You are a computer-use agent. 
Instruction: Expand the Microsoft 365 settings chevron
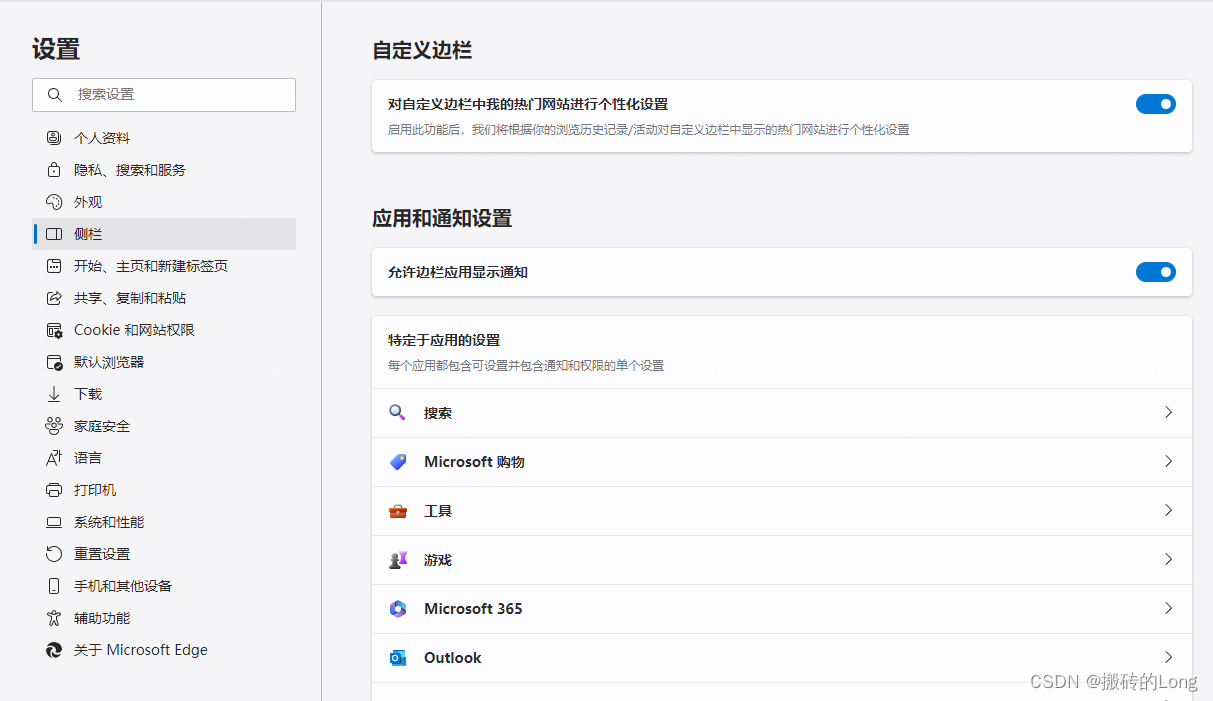(x=1168, y=608)
